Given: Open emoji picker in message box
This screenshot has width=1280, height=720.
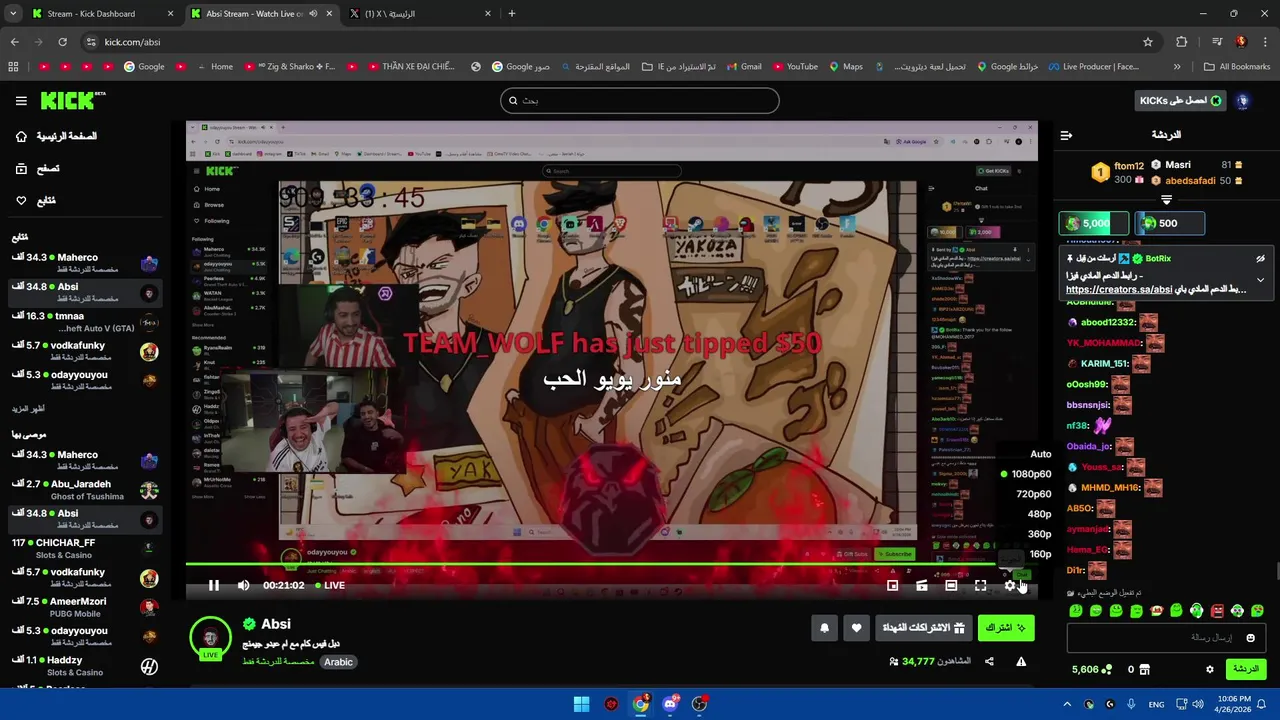Looking at the screenshot, I should coord(1250,637).
